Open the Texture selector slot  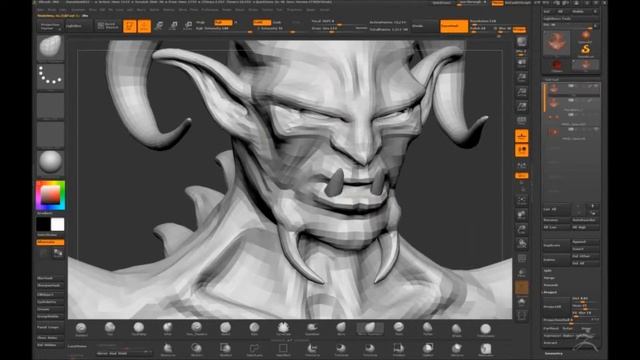tap(50, 134)
